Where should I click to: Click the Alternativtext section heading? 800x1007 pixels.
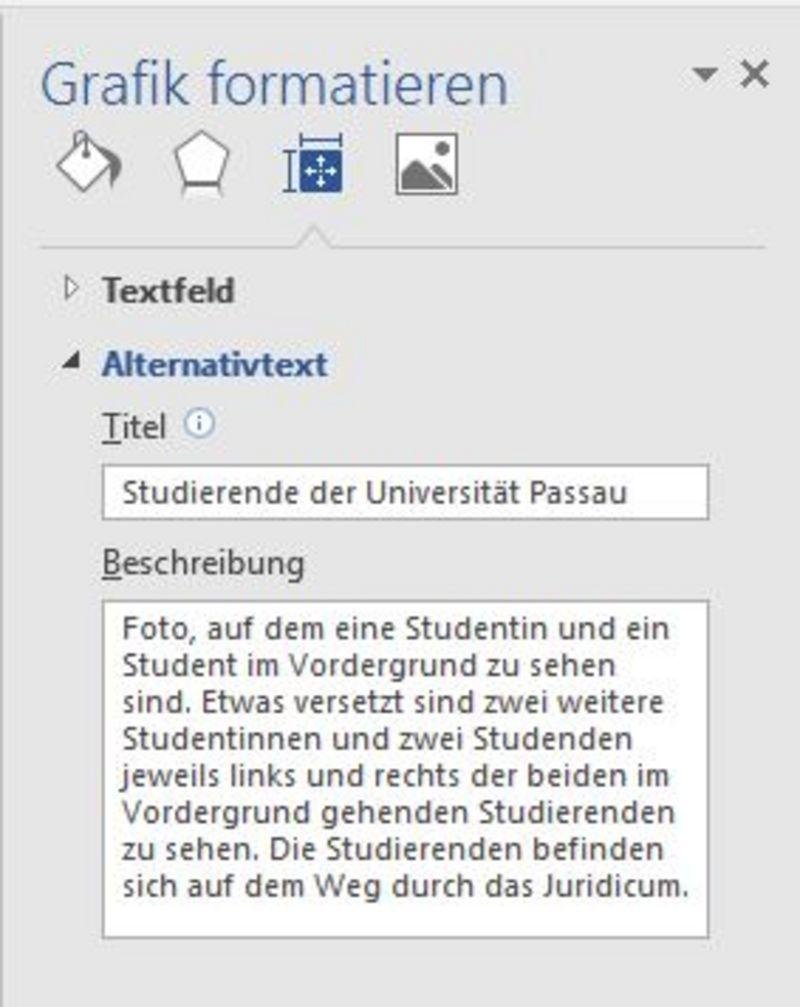pyautogui.click(x=215, y=365)
